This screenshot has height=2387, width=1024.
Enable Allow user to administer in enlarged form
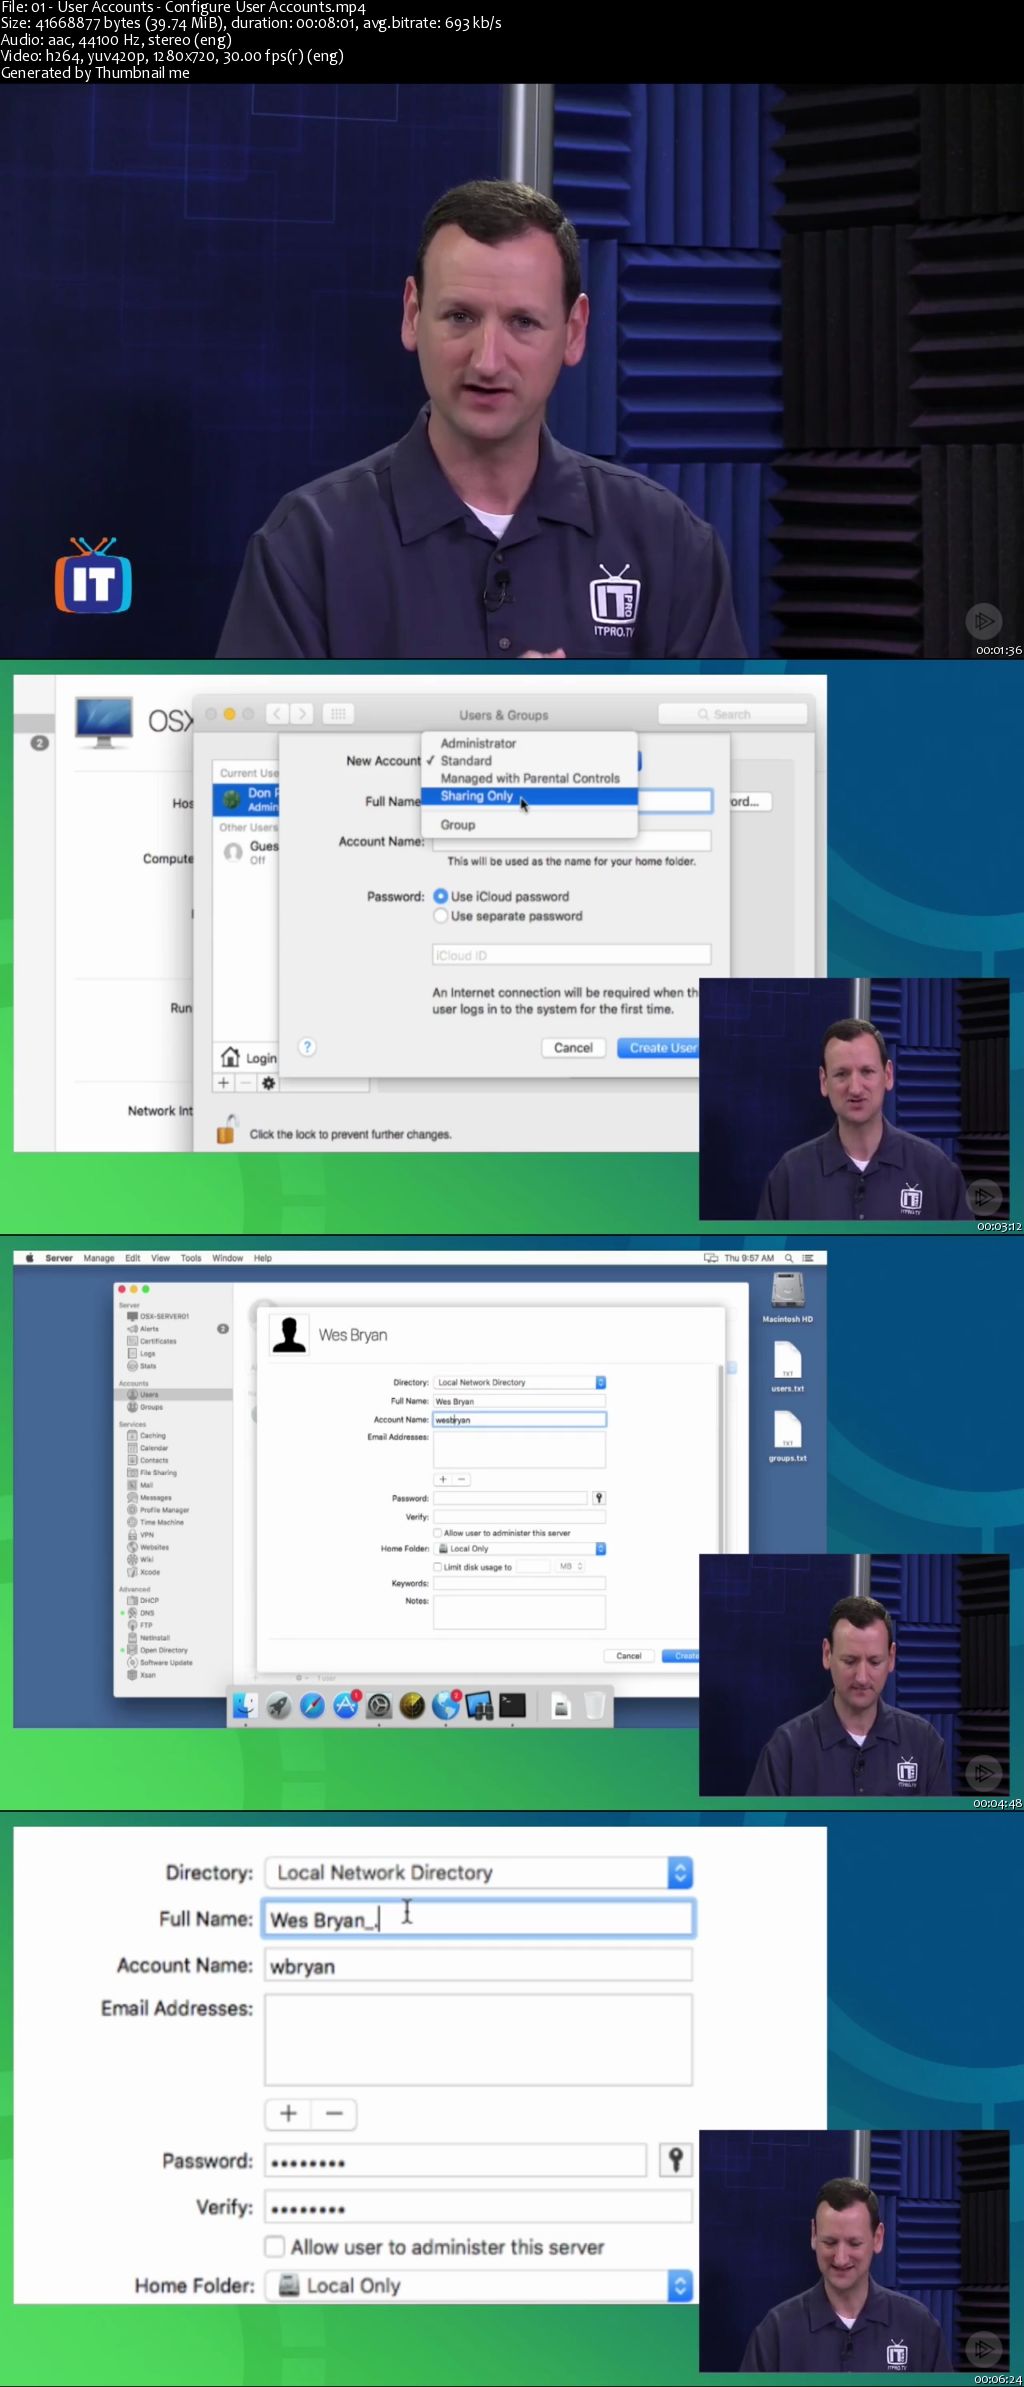coord(275,2246)
